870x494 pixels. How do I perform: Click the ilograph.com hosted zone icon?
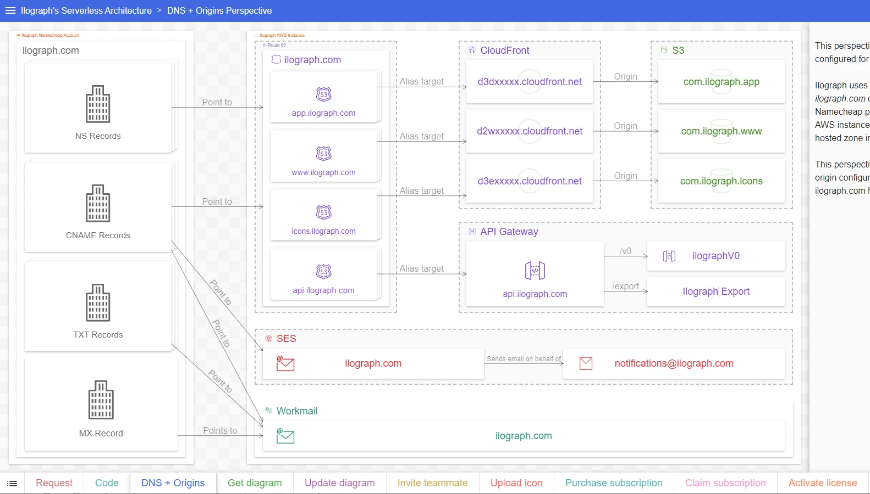[276, 59]
